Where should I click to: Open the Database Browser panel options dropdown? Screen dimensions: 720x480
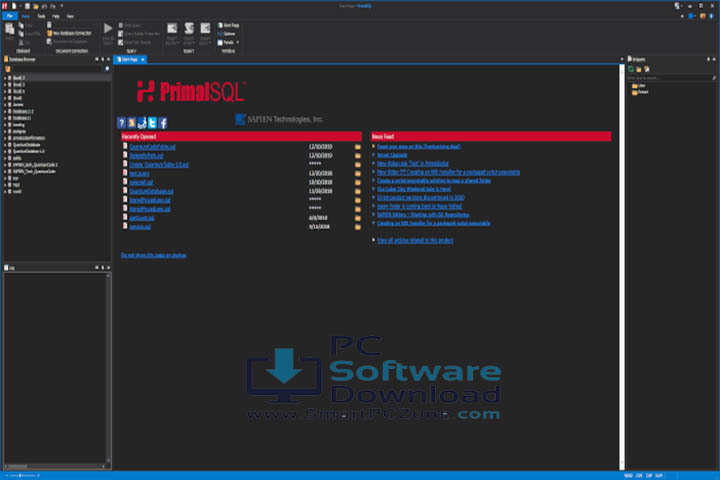pyautogui.click(x=96, y=59)
